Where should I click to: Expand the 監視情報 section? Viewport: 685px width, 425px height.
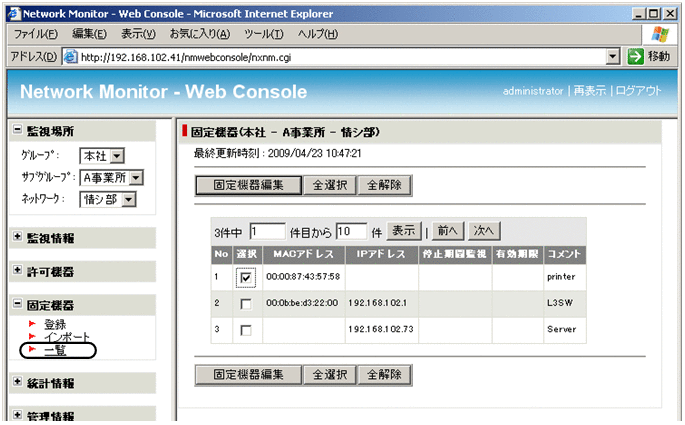[17, 236]
